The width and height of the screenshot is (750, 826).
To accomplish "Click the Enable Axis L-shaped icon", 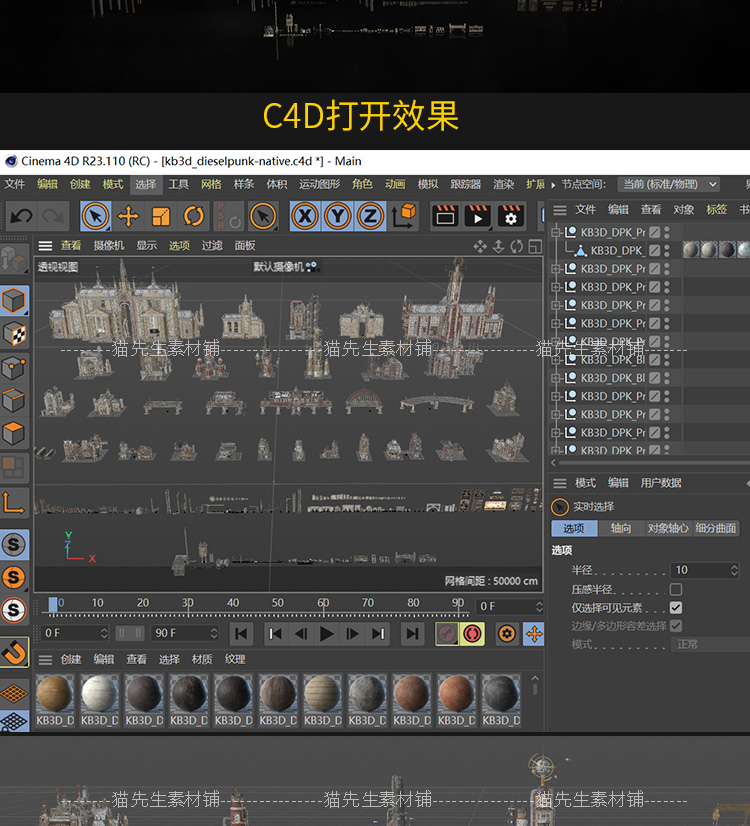I will point(14,502).
